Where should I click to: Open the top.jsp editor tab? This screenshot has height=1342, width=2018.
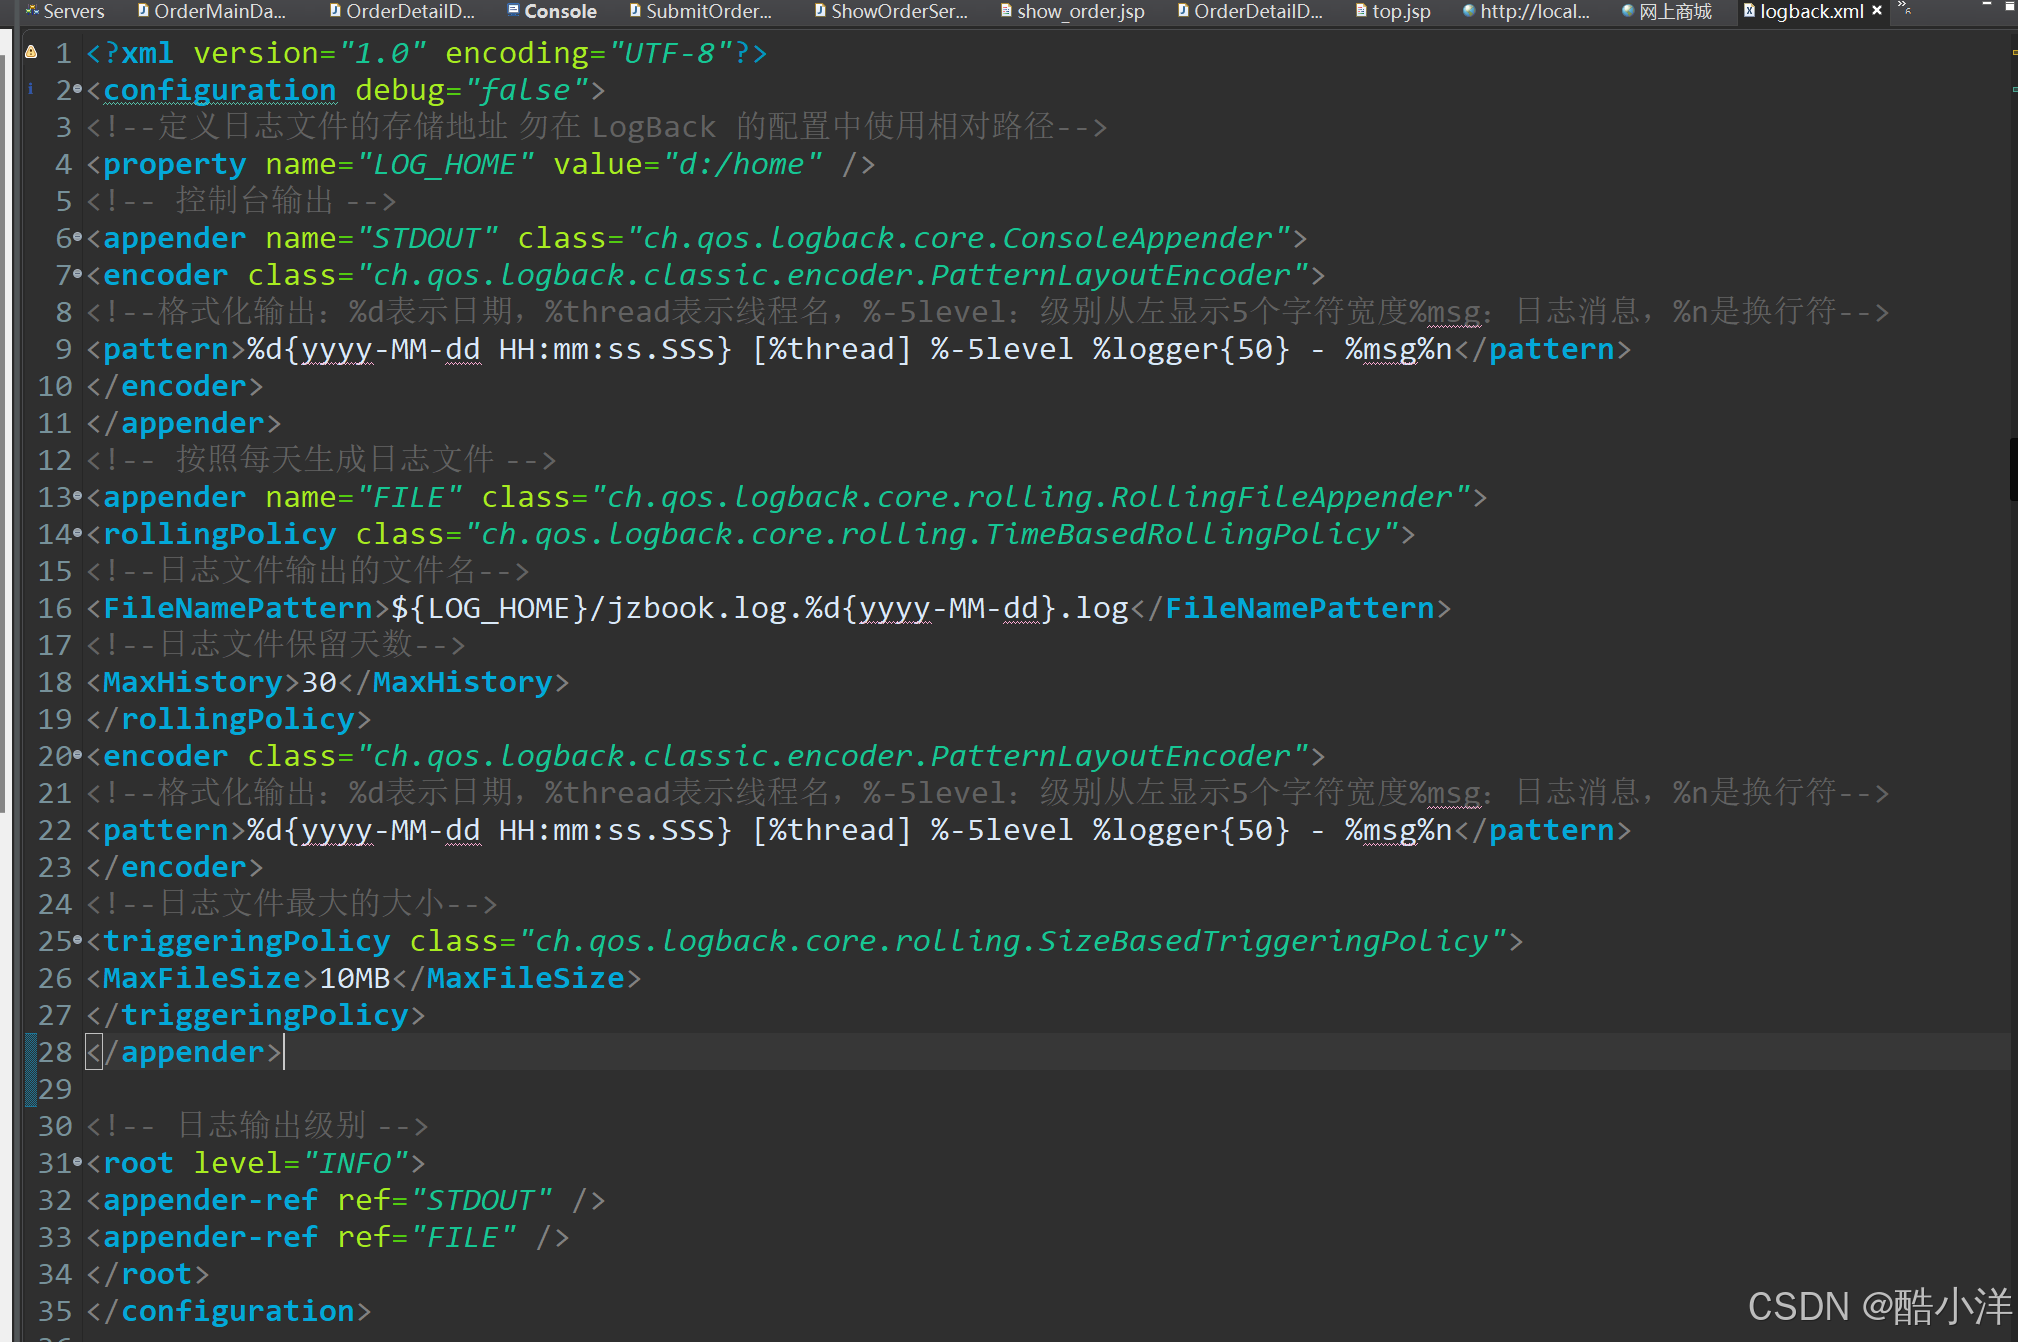pyautogui.click(x=1401, y=11)
